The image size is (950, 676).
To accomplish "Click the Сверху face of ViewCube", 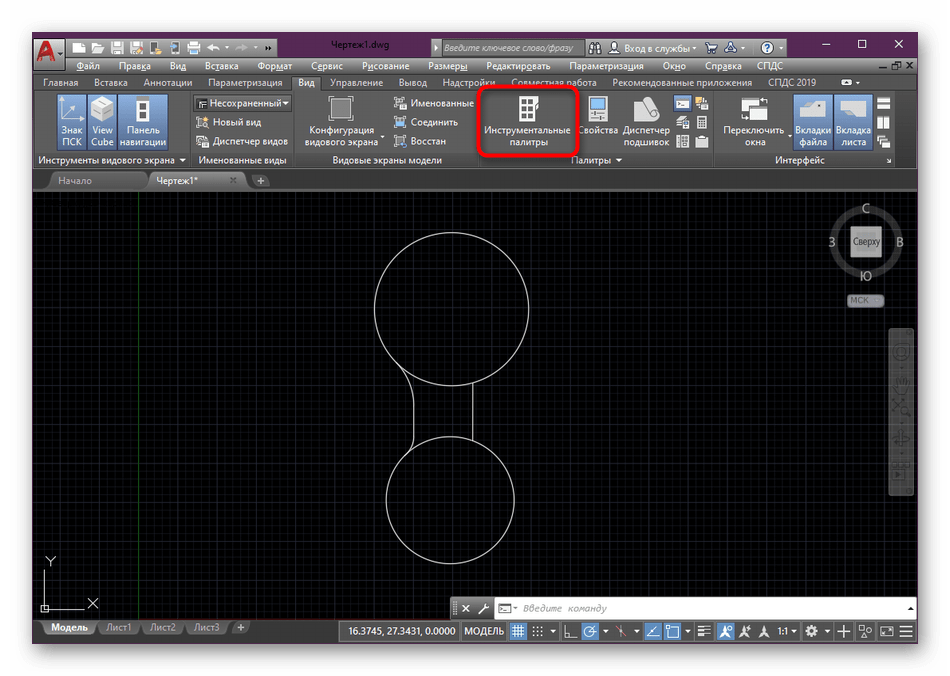I will pyautogui.click(x=865, y=242).
